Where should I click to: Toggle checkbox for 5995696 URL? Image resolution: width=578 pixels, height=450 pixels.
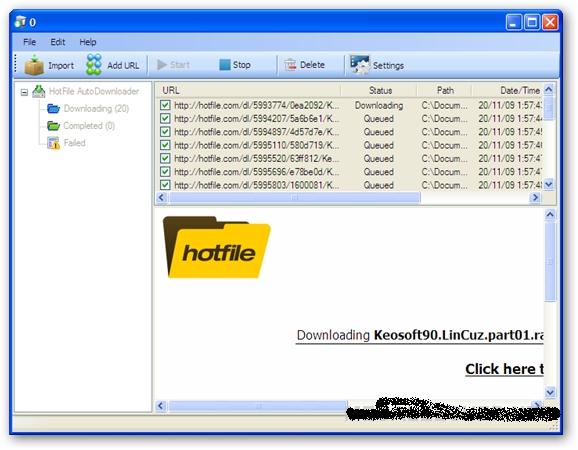click(x=165, y=172)
